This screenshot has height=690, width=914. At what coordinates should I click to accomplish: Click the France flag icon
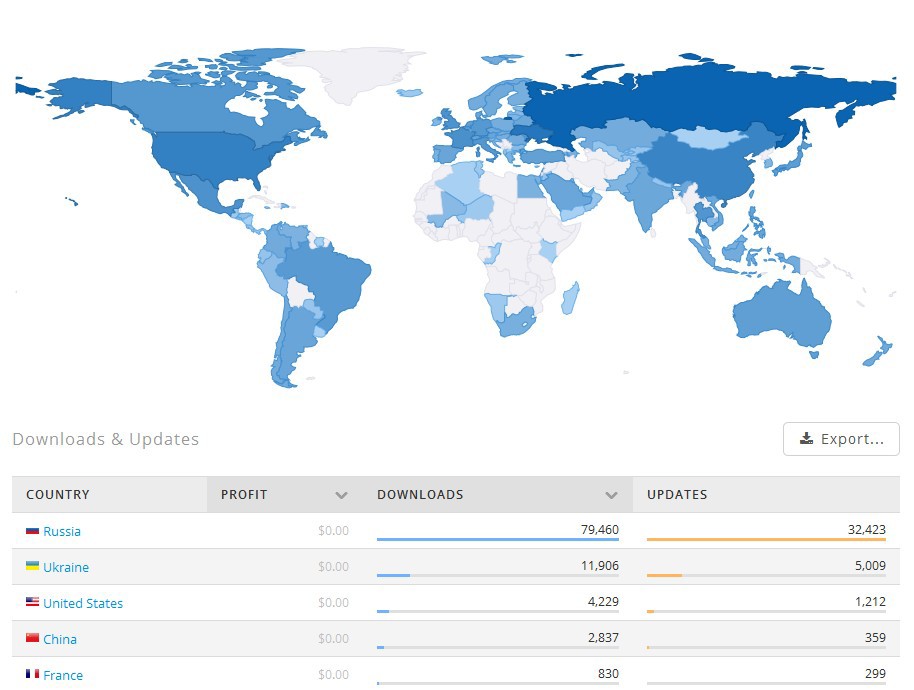33,674
